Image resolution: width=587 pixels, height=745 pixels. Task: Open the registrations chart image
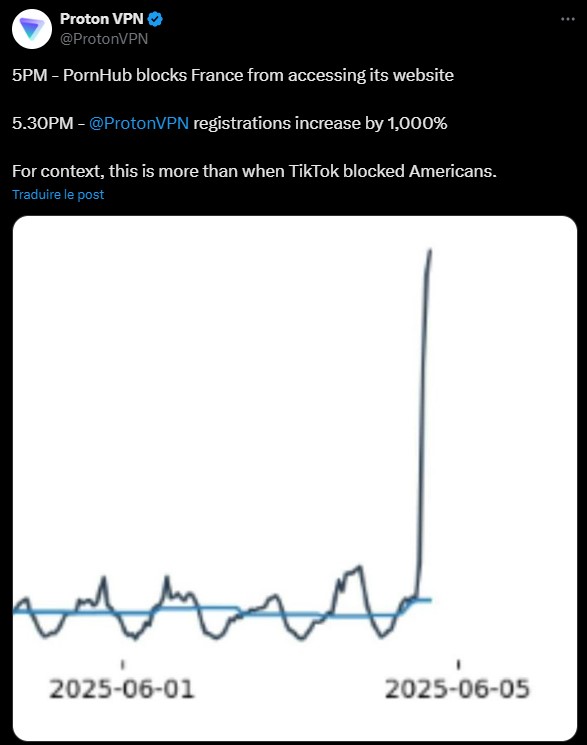click(x=295, y=478)
